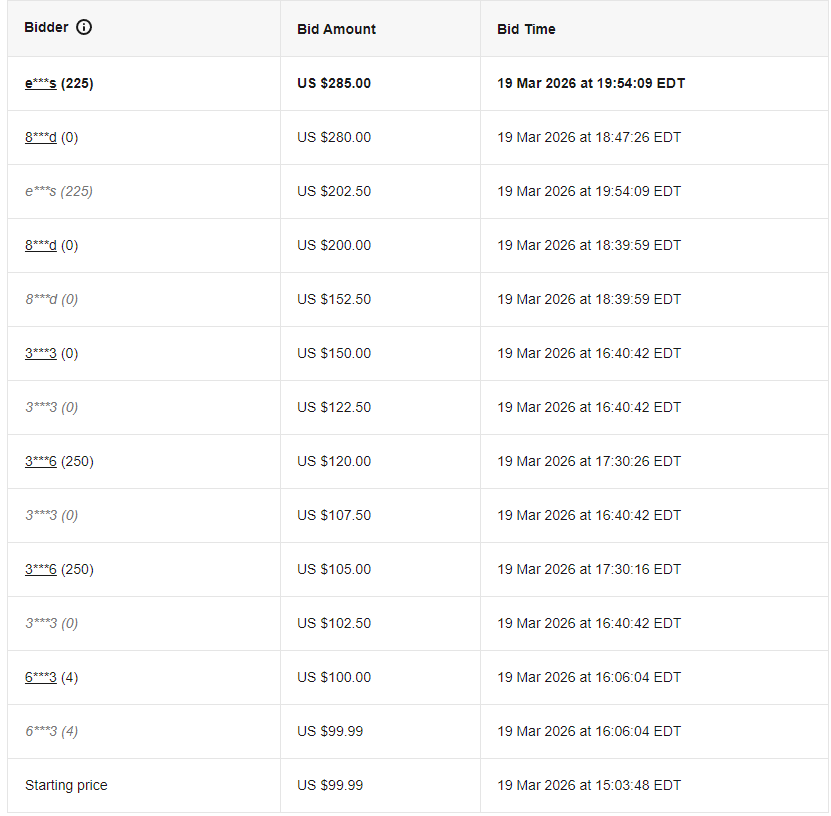Select the US $152.50 bid amount
Screen dimensions: 831x816
pos(334,299)
